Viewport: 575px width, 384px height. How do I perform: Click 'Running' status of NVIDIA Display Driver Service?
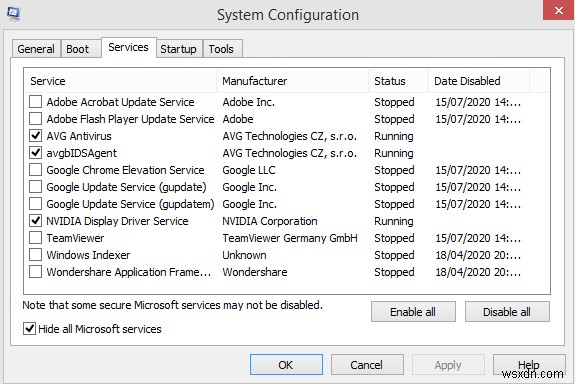(394, 221)
